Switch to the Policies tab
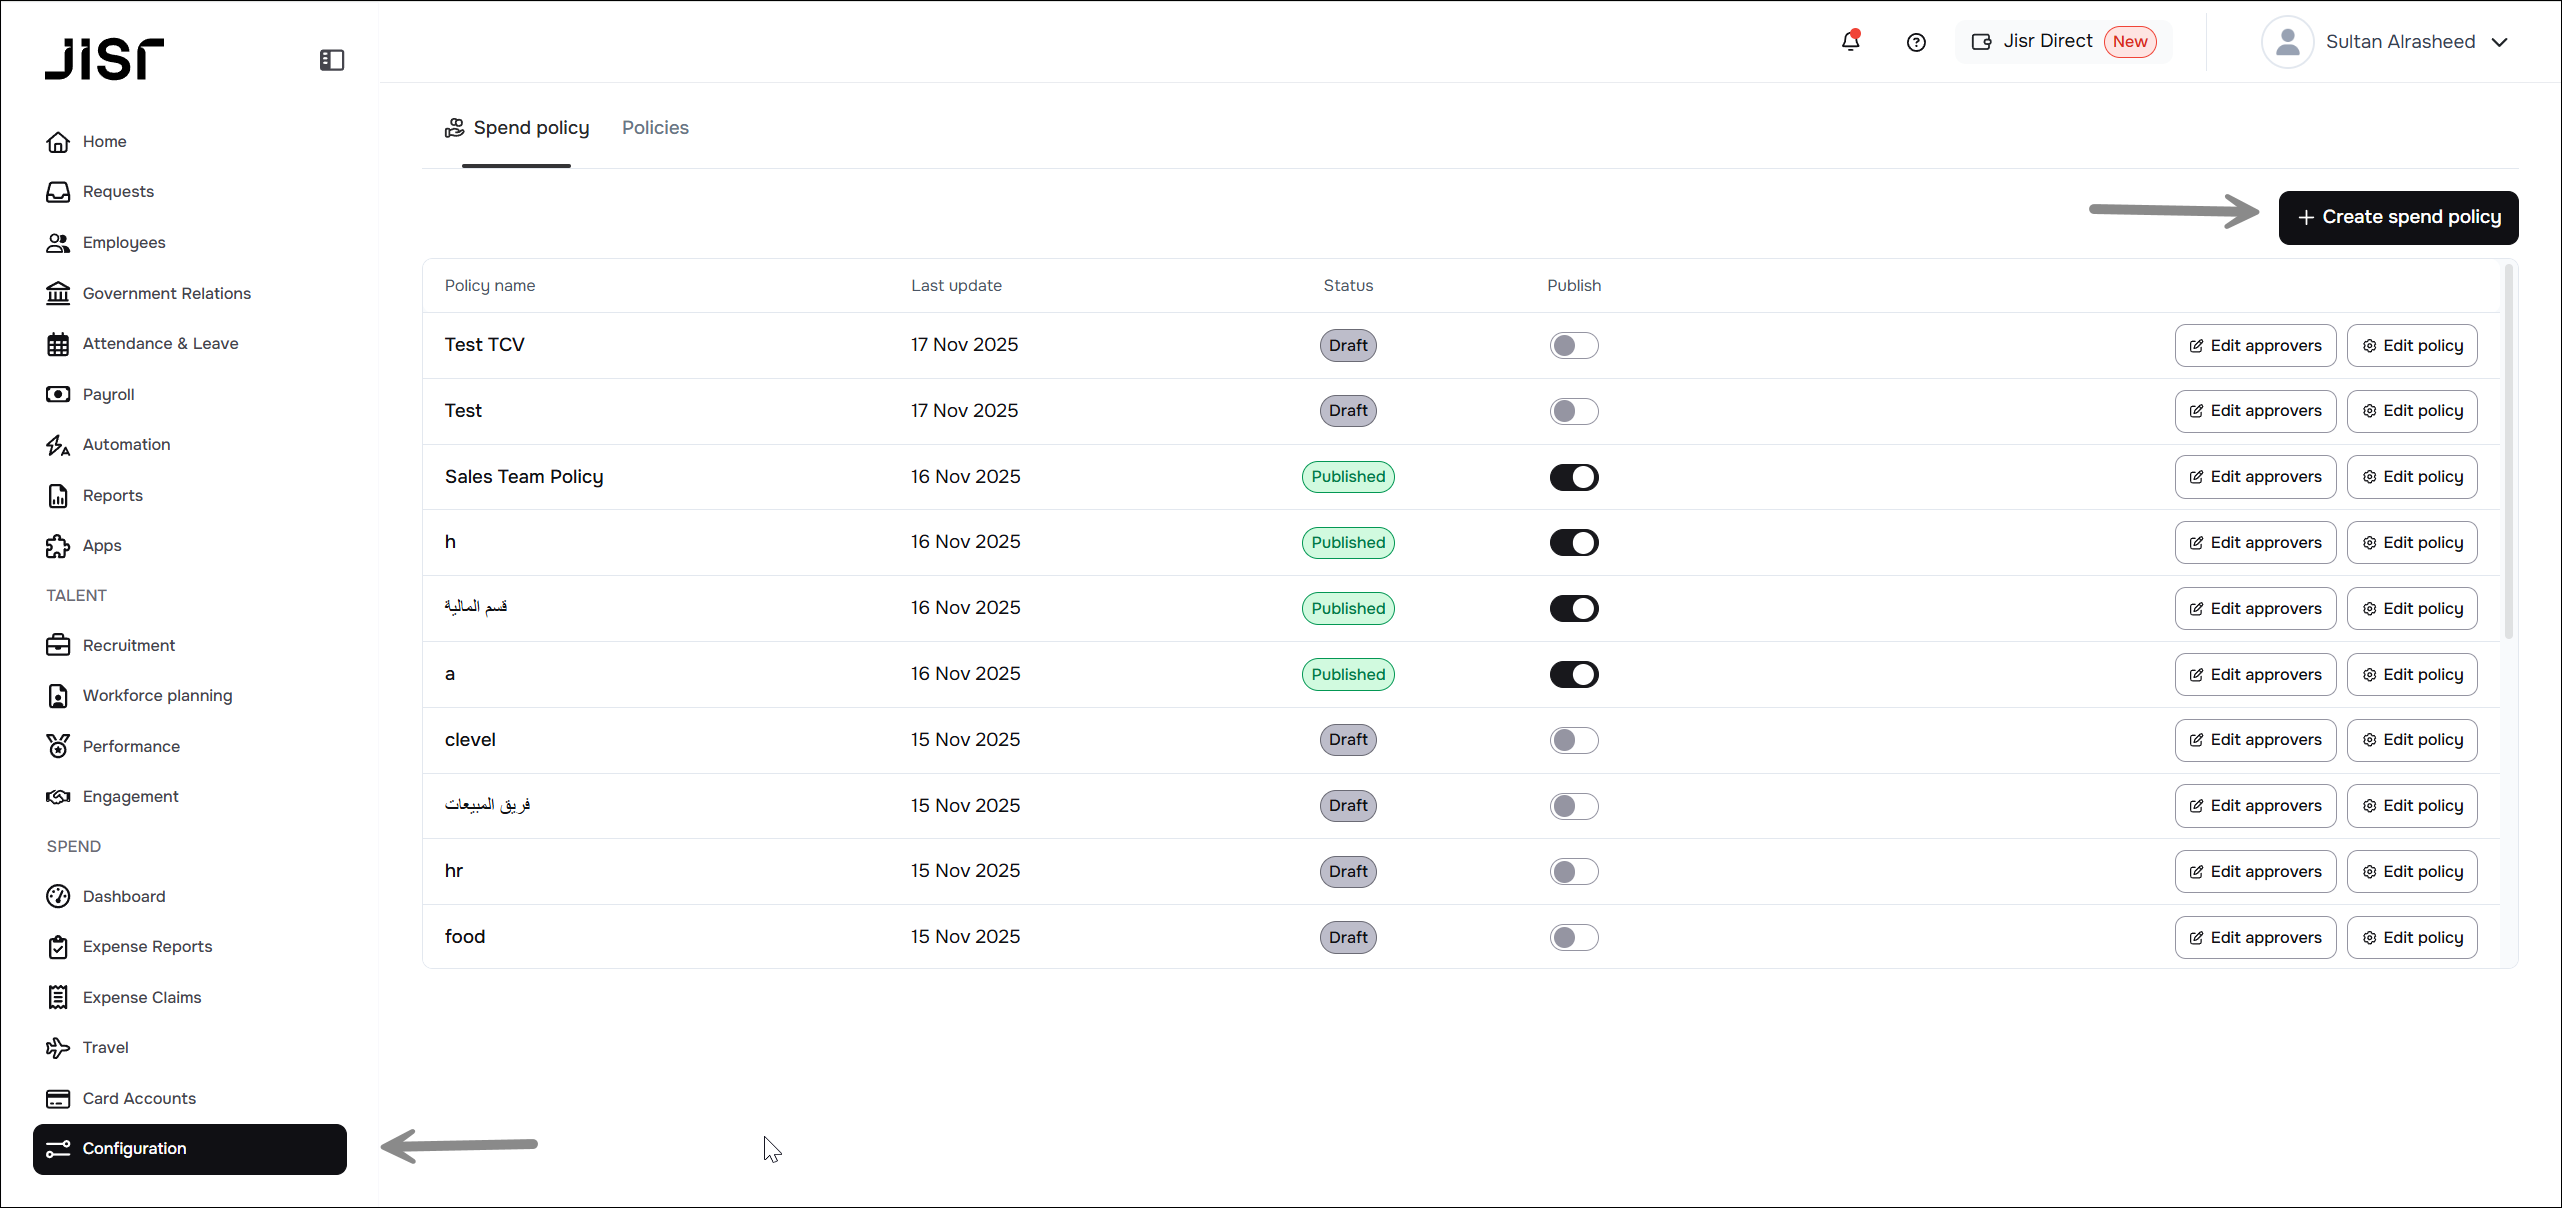This screenshot has height=1208, width=2562. (655, 128)
